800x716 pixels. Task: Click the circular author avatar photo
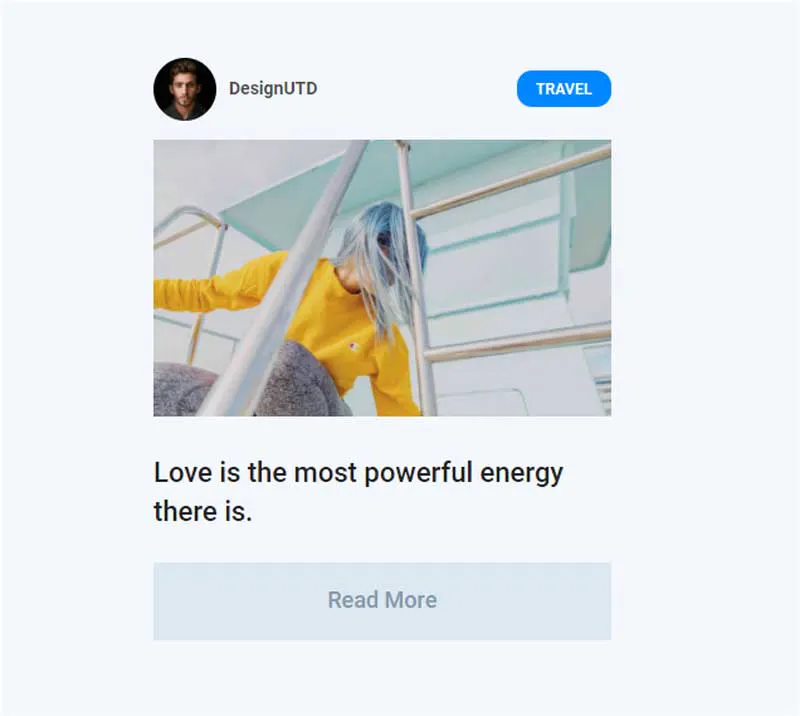click(x=185, y=89)
